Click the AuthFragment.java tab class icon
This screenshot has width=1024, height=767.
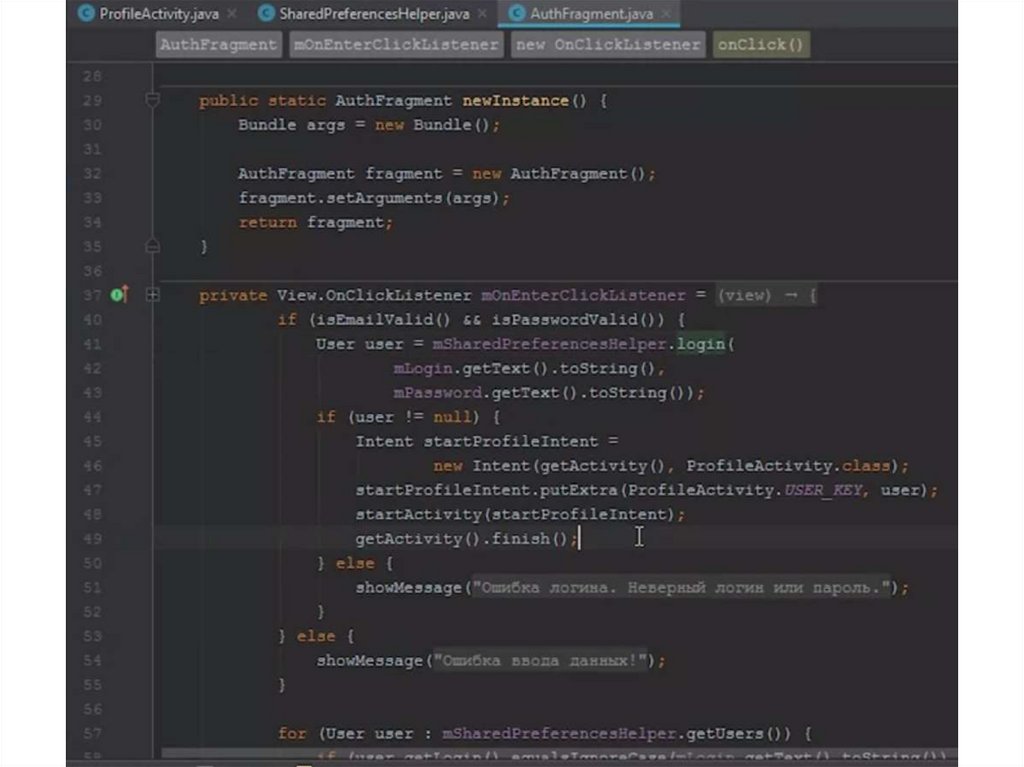coord(517,14)
